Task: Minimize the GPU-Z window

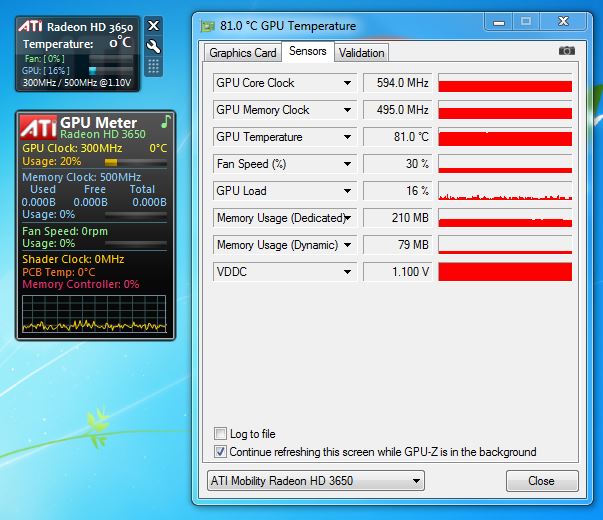Action: point(499,22)
